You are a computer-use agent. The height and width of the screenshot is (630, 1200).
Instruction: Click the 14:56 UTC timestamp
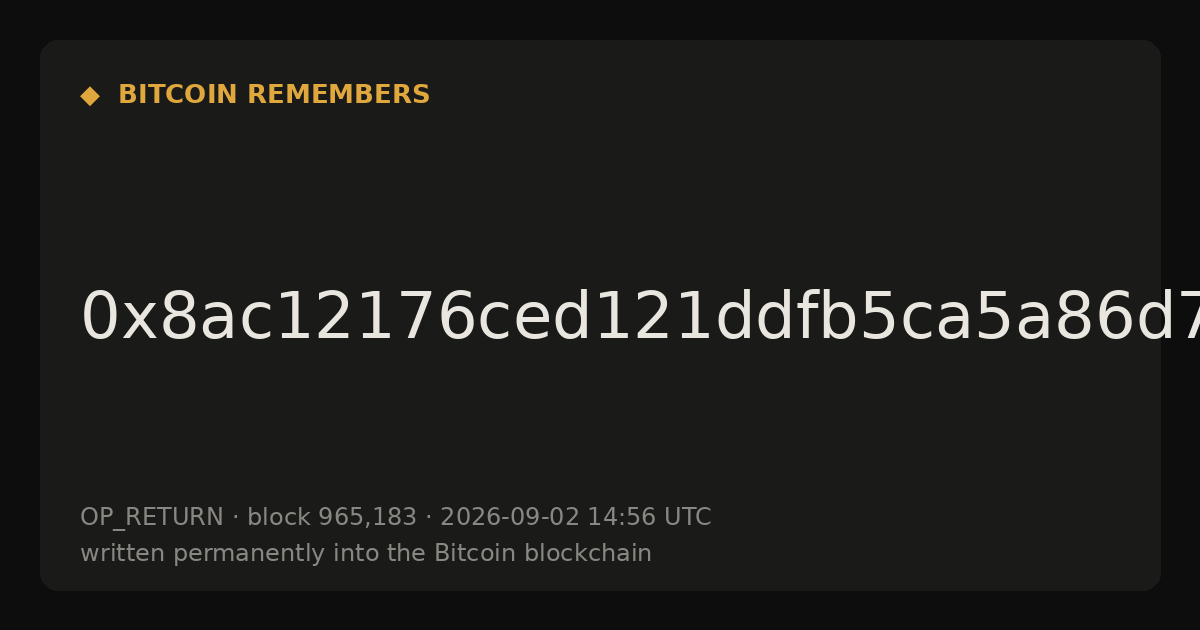(649, 518)
